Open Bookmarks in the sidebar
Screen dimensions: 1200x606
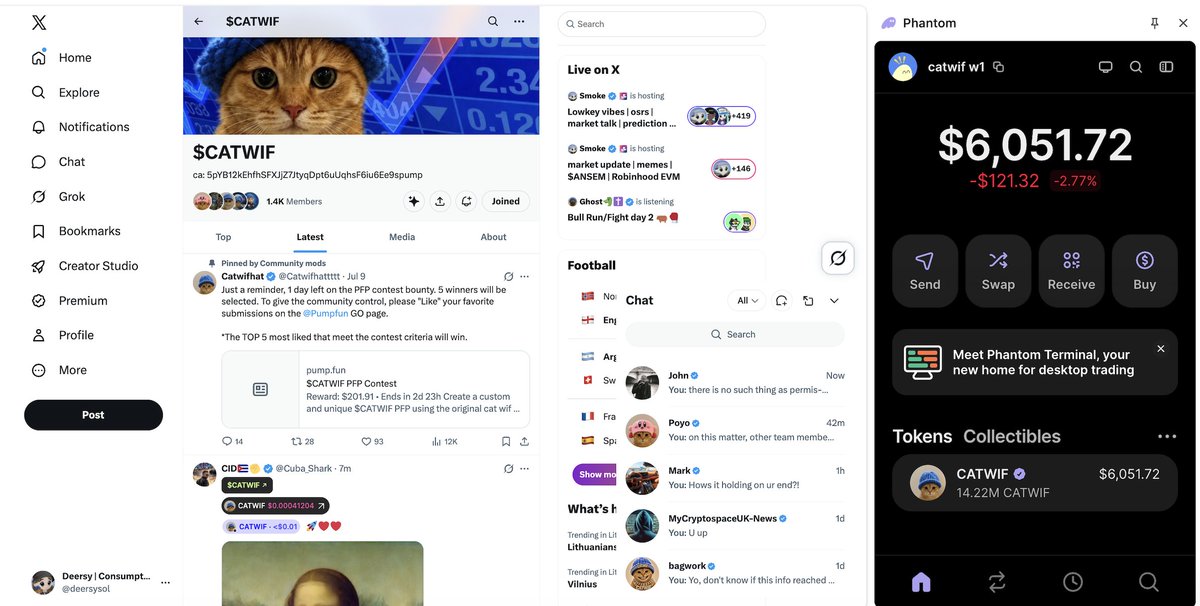click(x=76, y=231)
